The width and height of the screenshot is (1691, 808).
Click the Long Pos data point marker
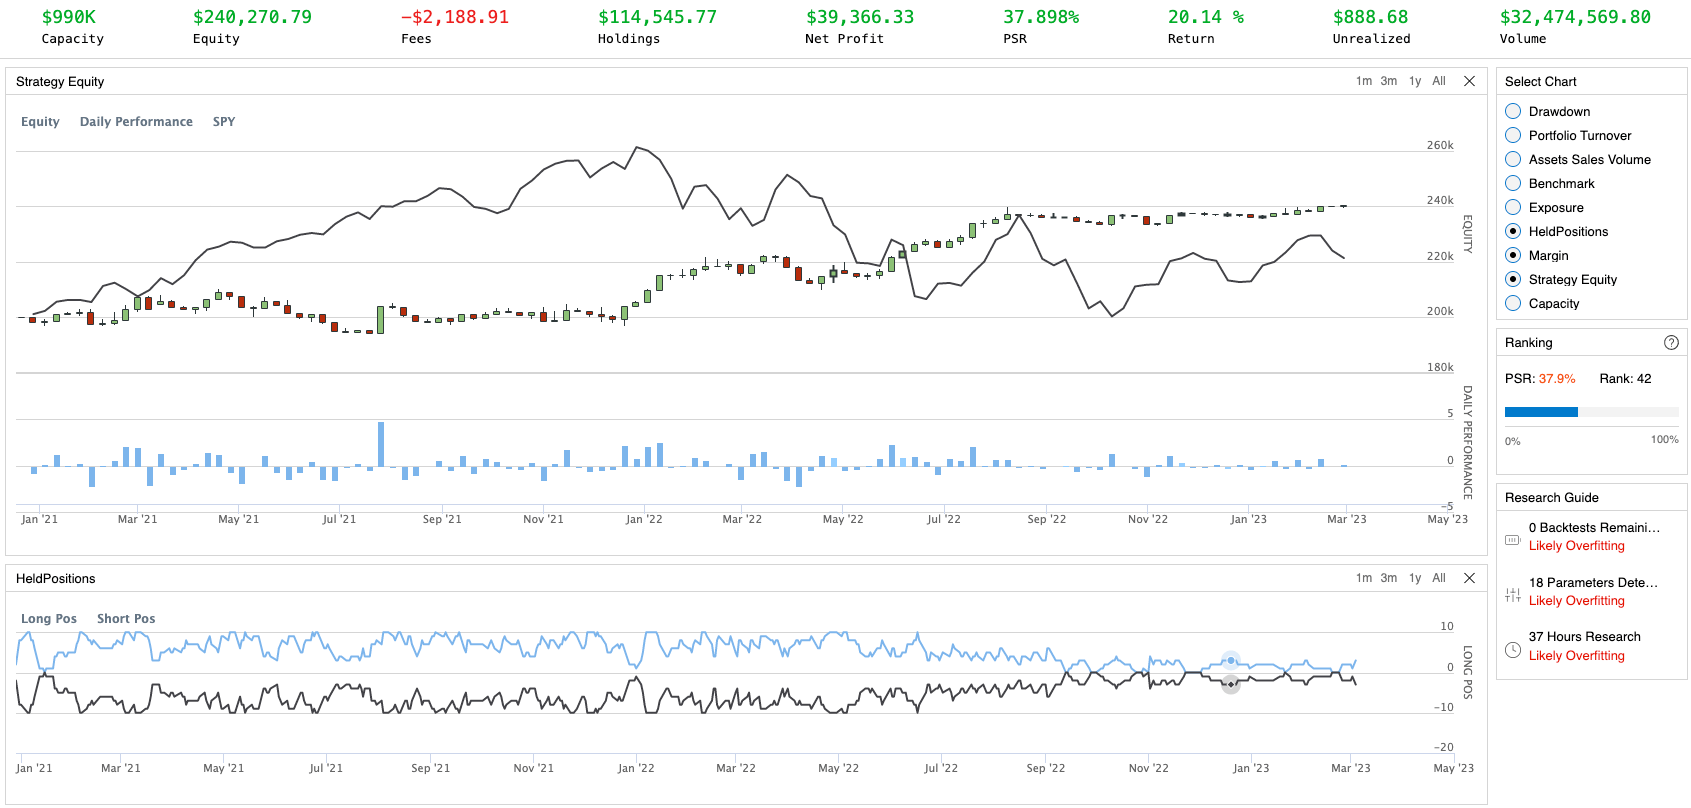click(x=1231, y=660)
